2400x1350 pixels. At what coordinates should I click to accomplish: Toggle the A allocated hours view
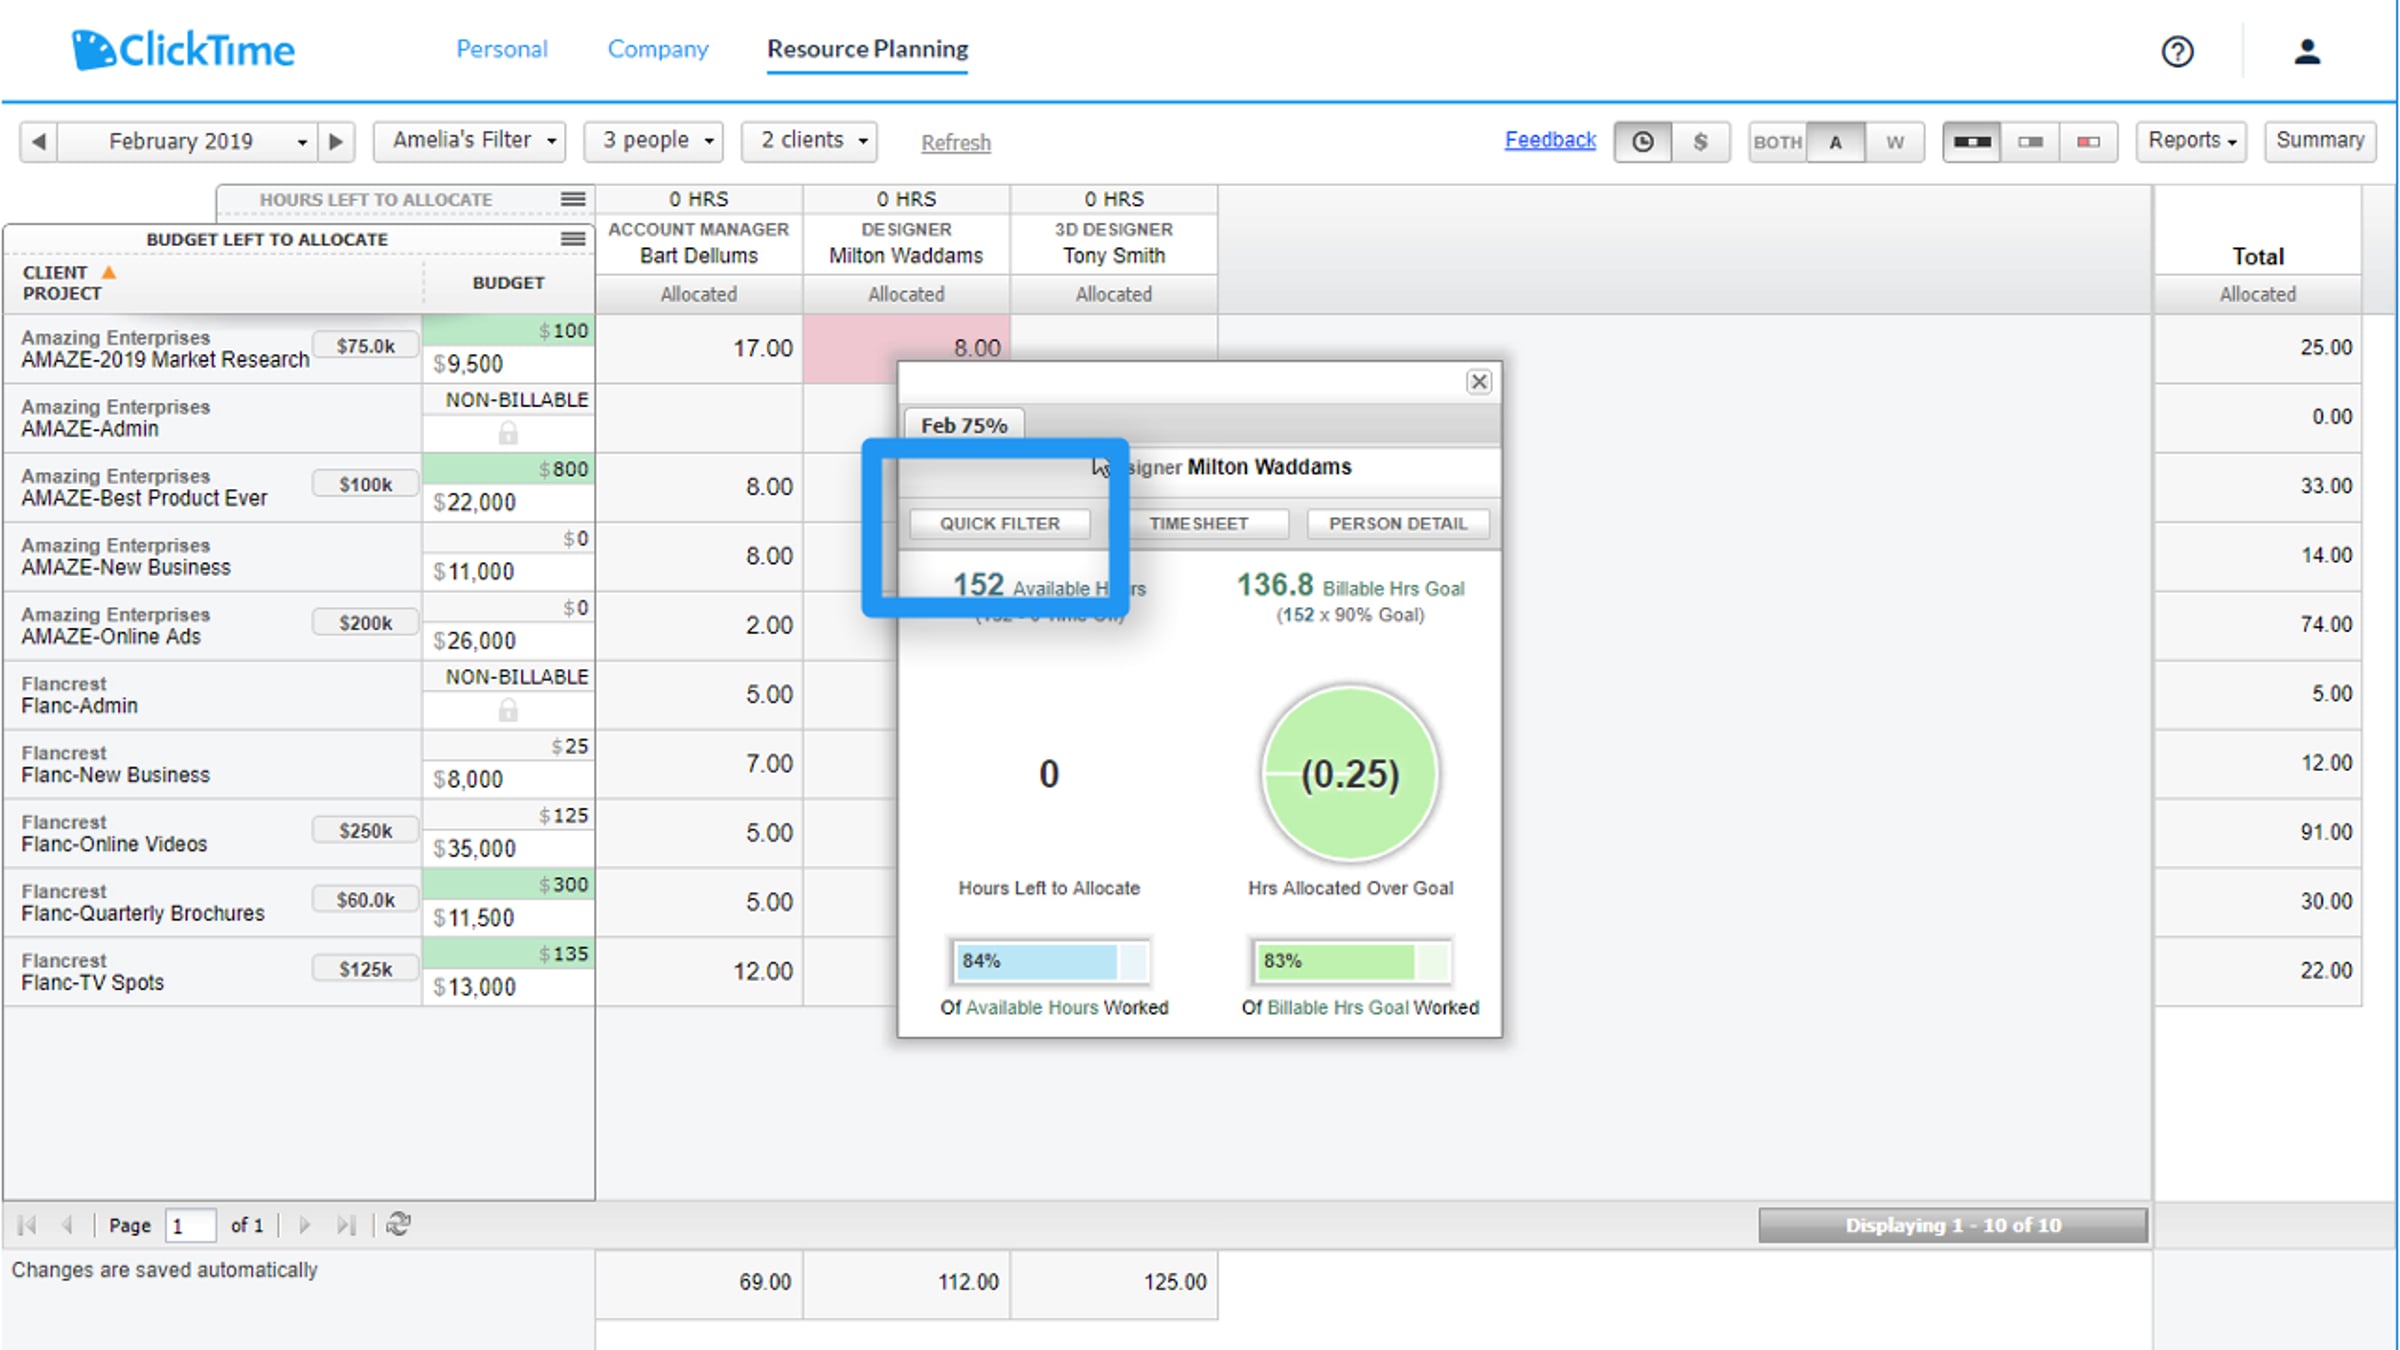(1835, 142)
